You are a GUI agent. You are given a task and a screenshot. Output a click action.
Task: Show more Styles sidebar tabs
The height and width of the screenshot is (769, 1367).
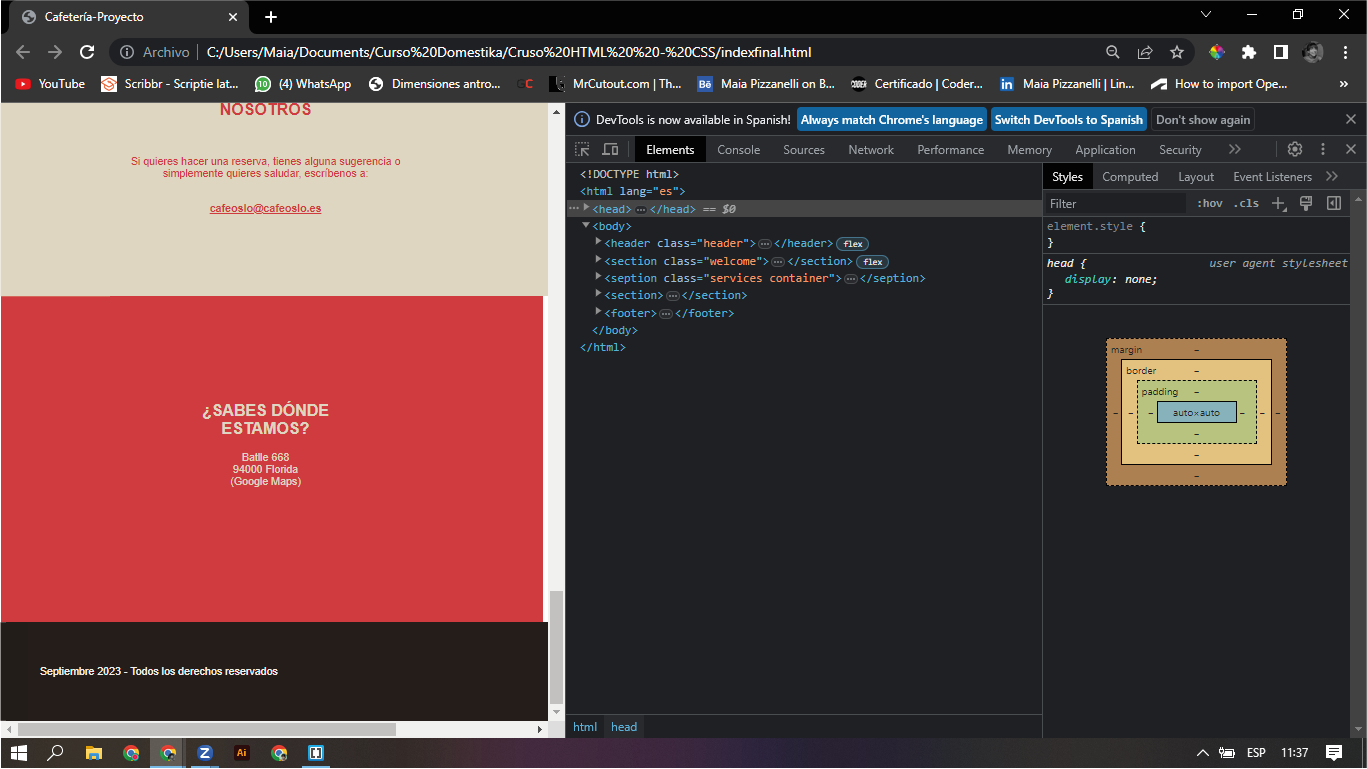point(1332,176)
